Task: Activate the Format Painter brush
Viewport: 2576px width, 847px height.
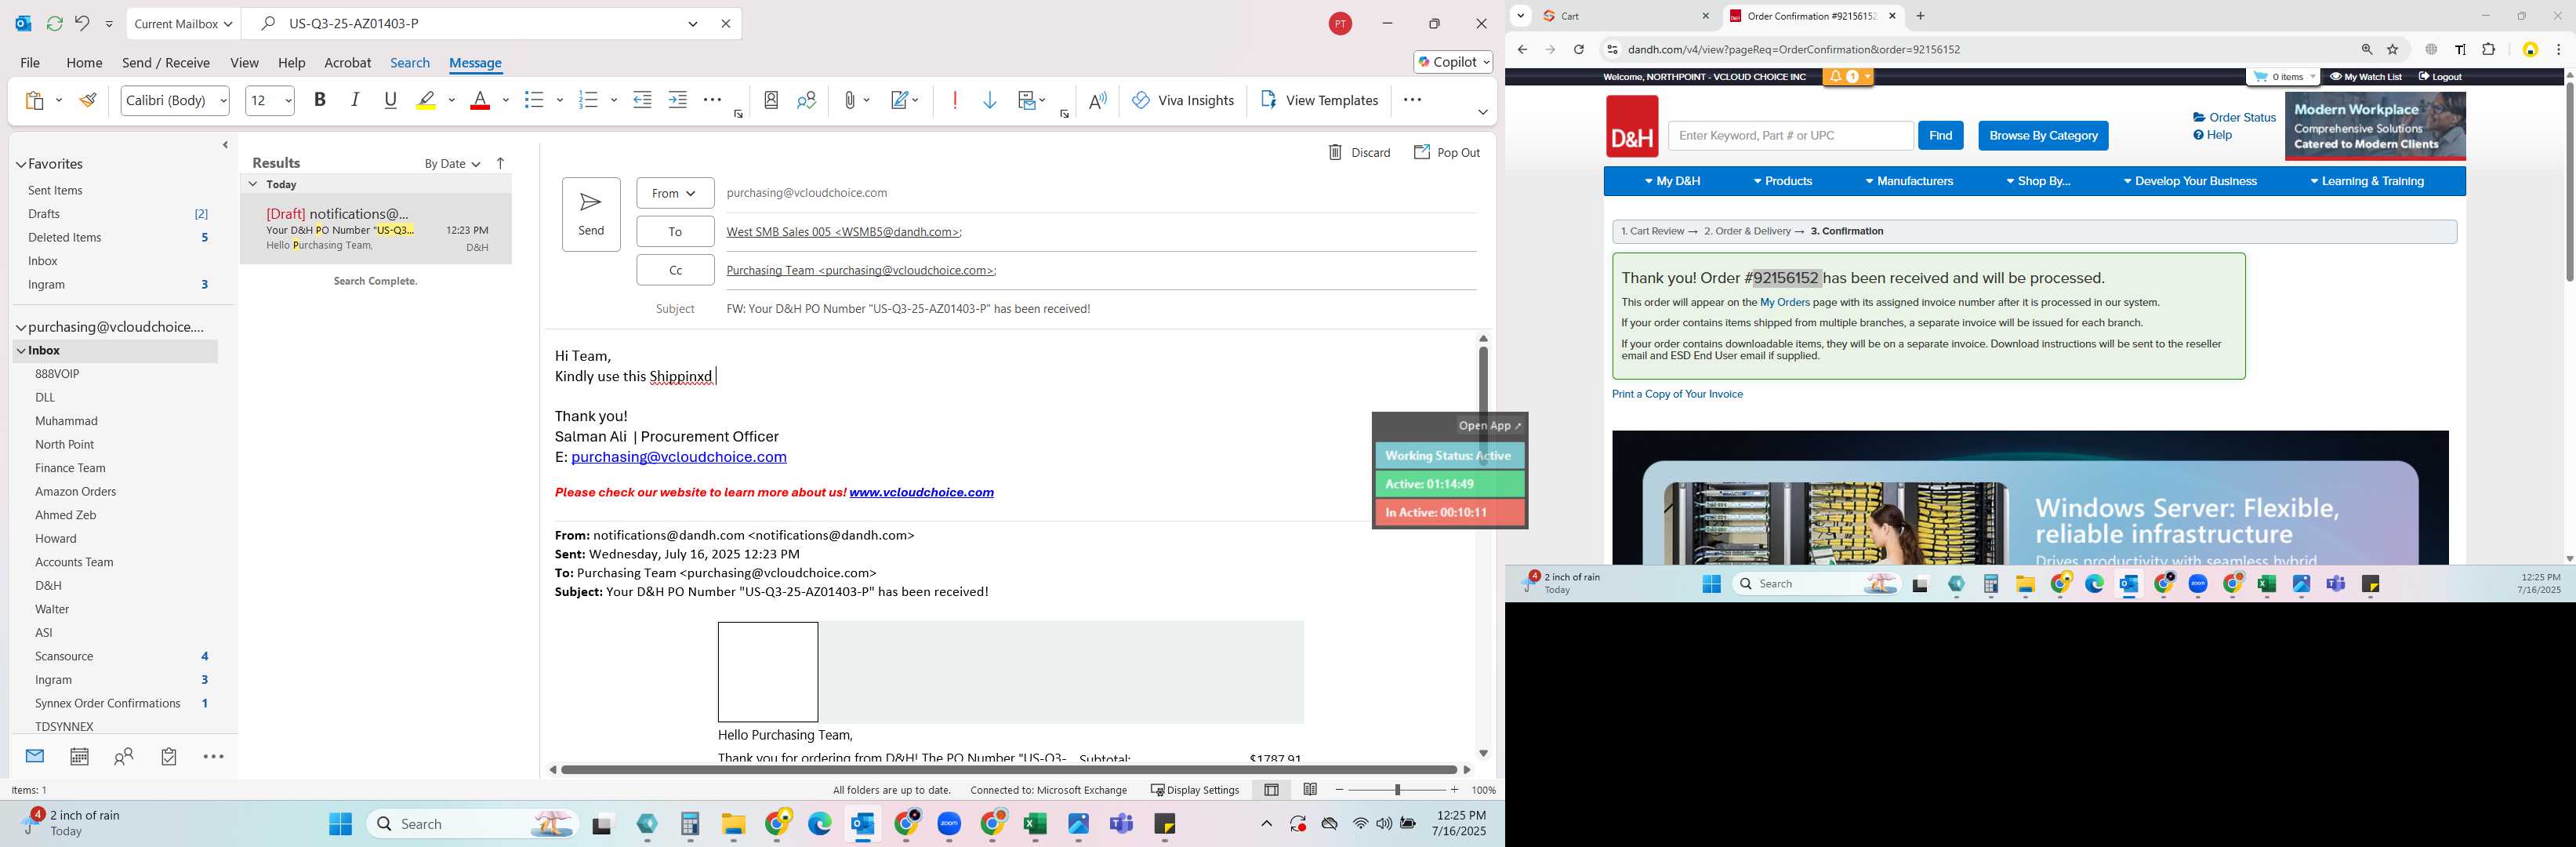Action: tap(88, 100)
